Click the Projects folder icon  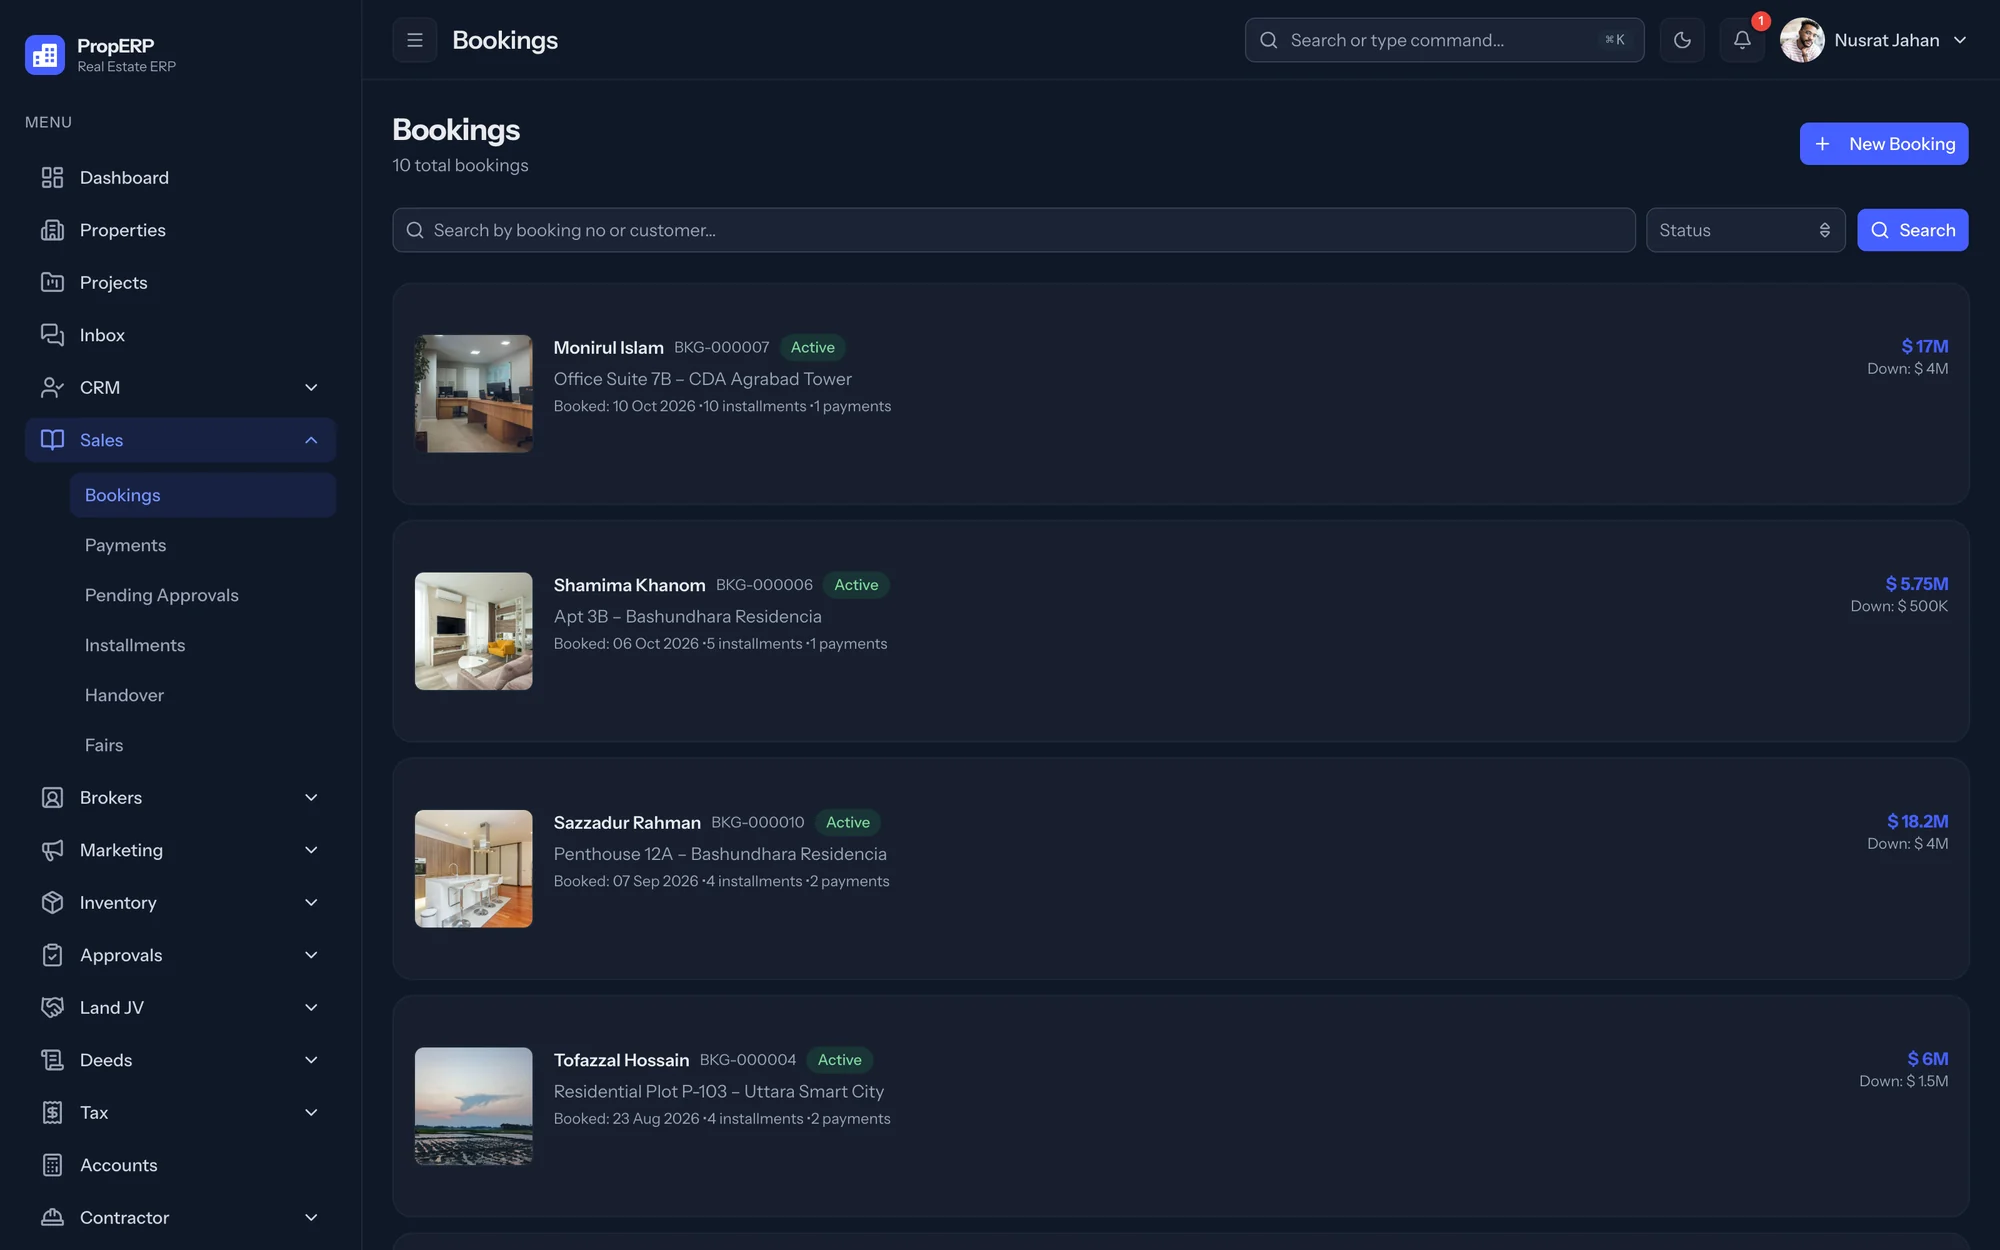(x=52, y=282)
